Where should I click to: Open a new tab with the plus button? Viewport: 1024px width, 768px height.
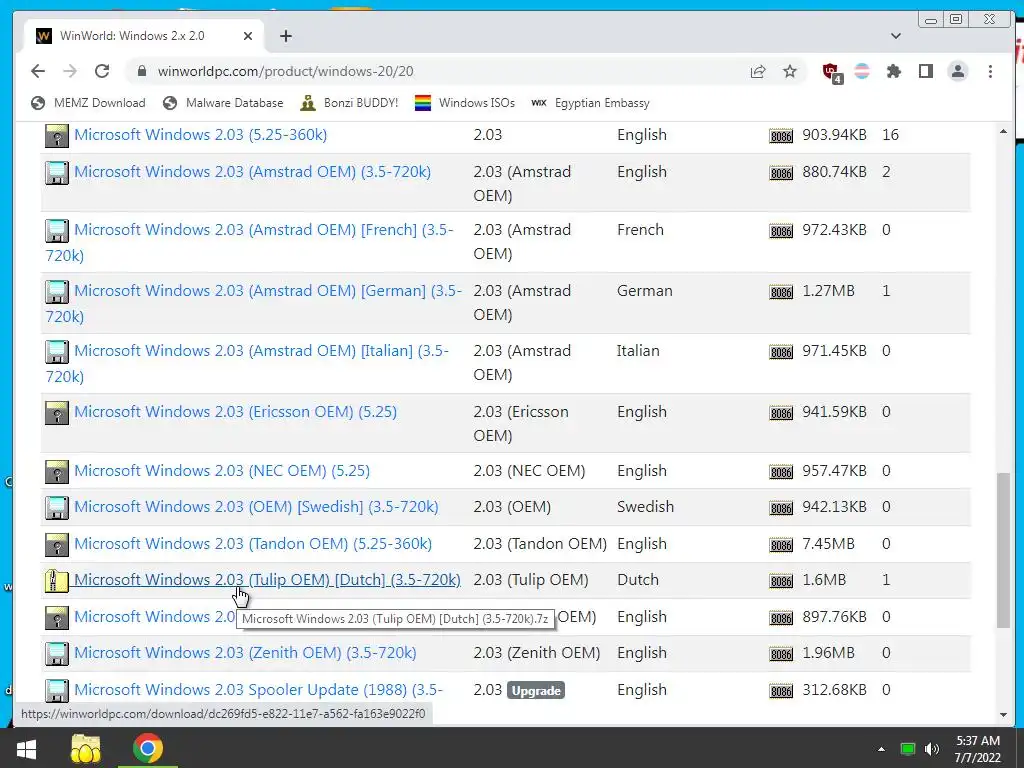tap(285, 36)
